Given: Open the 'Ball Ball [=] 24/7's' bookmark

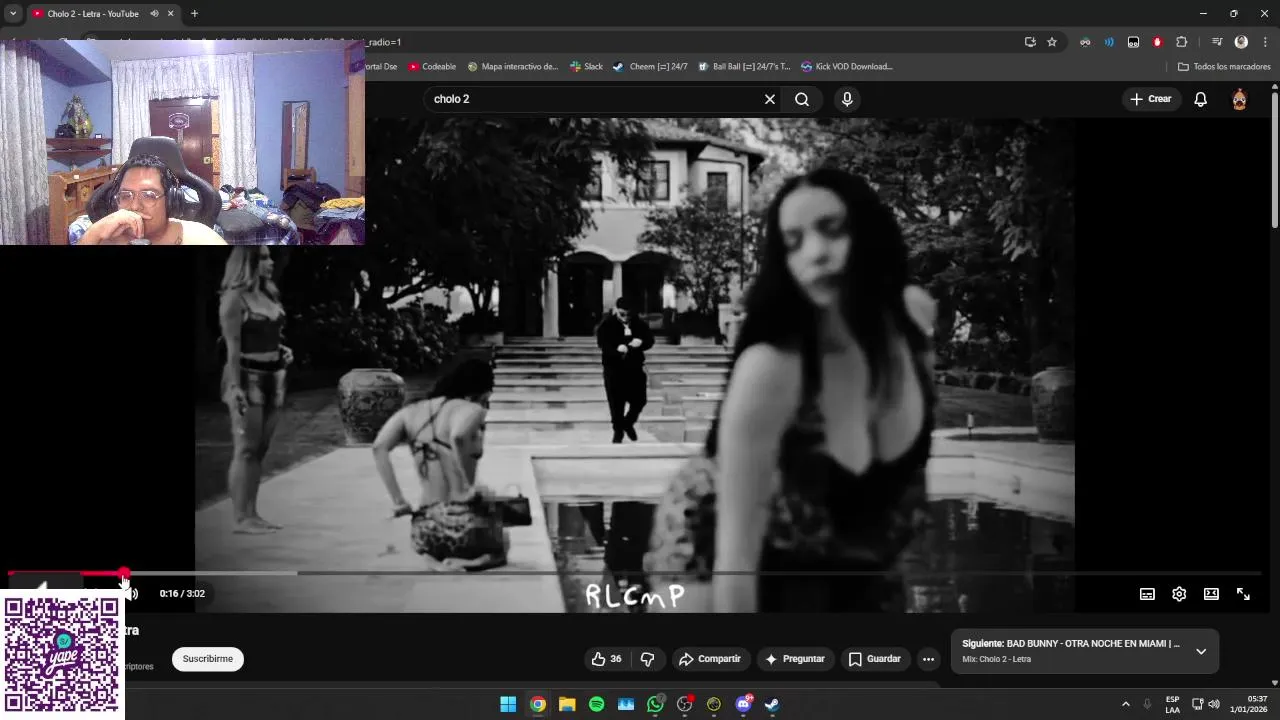Looking at the screenshot, I should (x=744, y=67).
